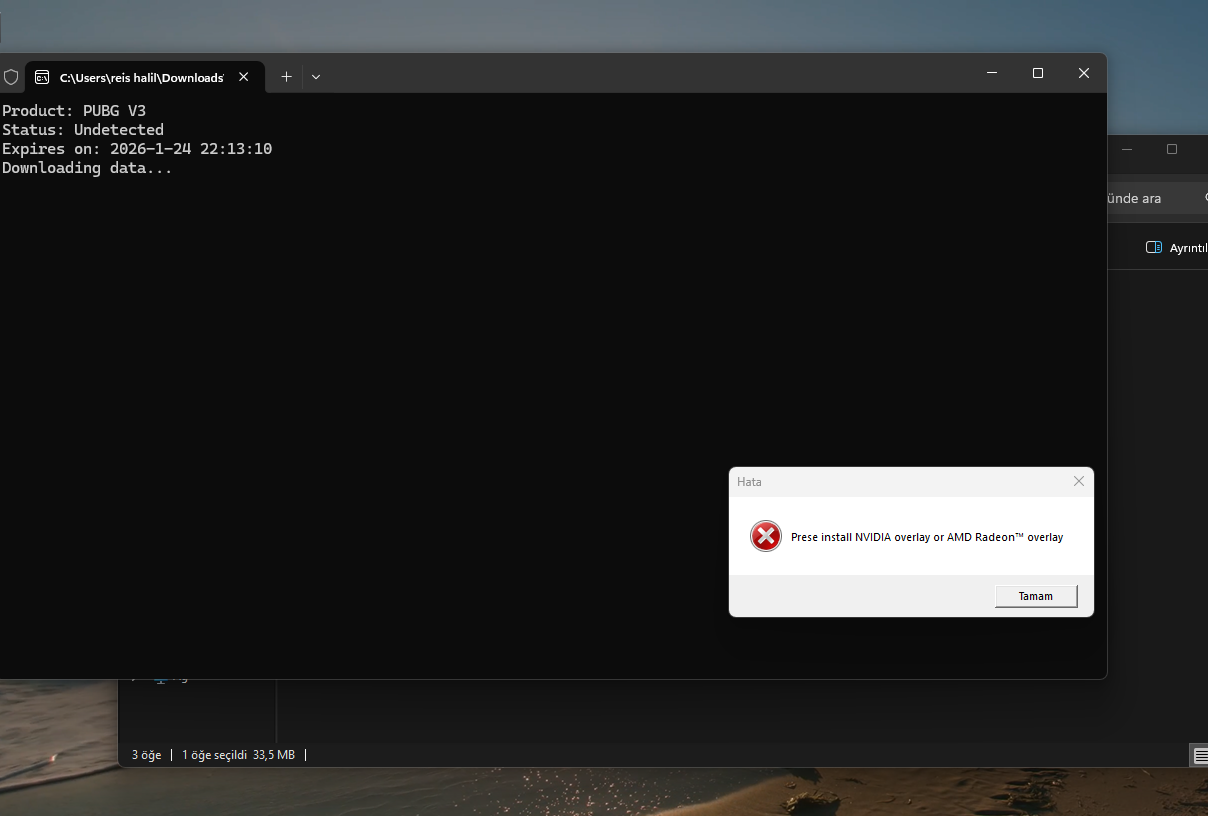Screen dimensions: 1208x816
Task: Click the 'Downloading data...' line
Action: (87, 168)
